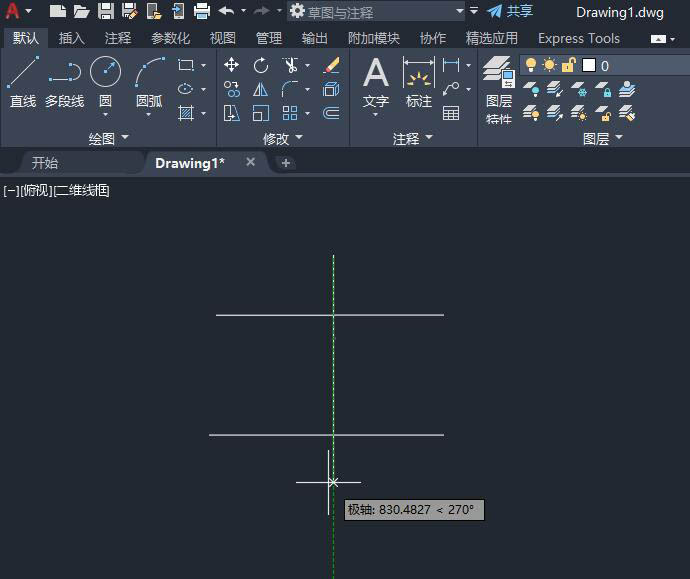Toggle layer 0 on/off lightbulb
Viewport: 690px width, 579px height.
[x=531, y=65]
